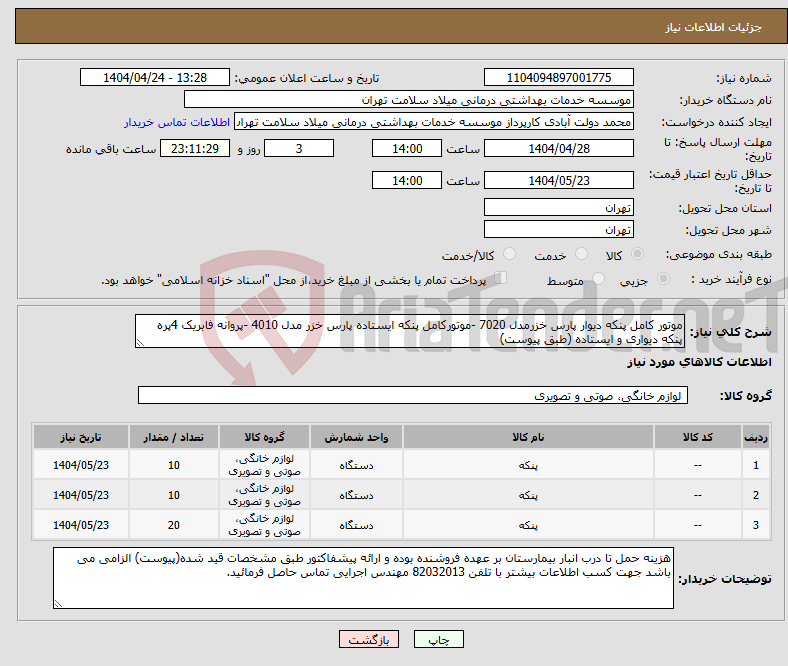The height and width of the screenshot is (666, 788).
Task: Click the ردیف column header
Action: pos(756,437)
